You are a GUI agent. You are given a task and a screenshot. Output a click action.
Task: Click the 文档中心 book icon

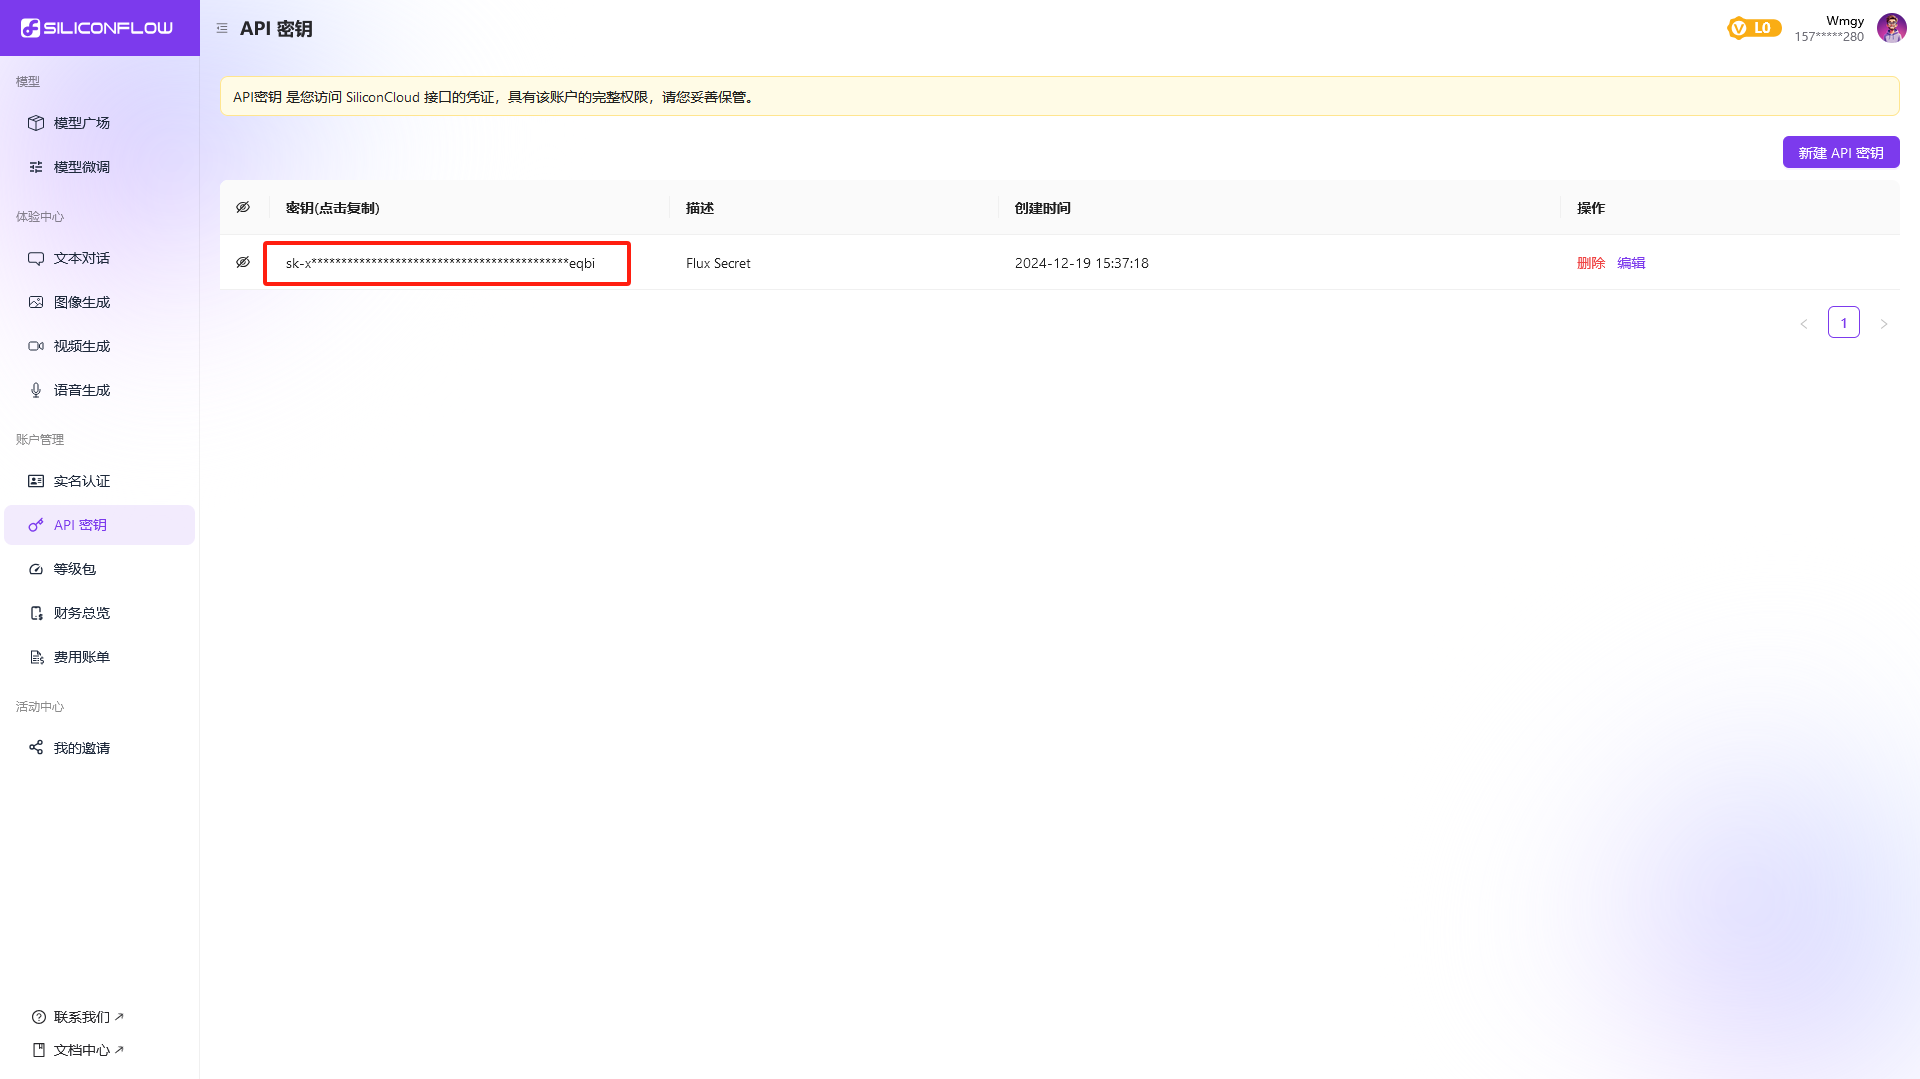(39, 1050)
